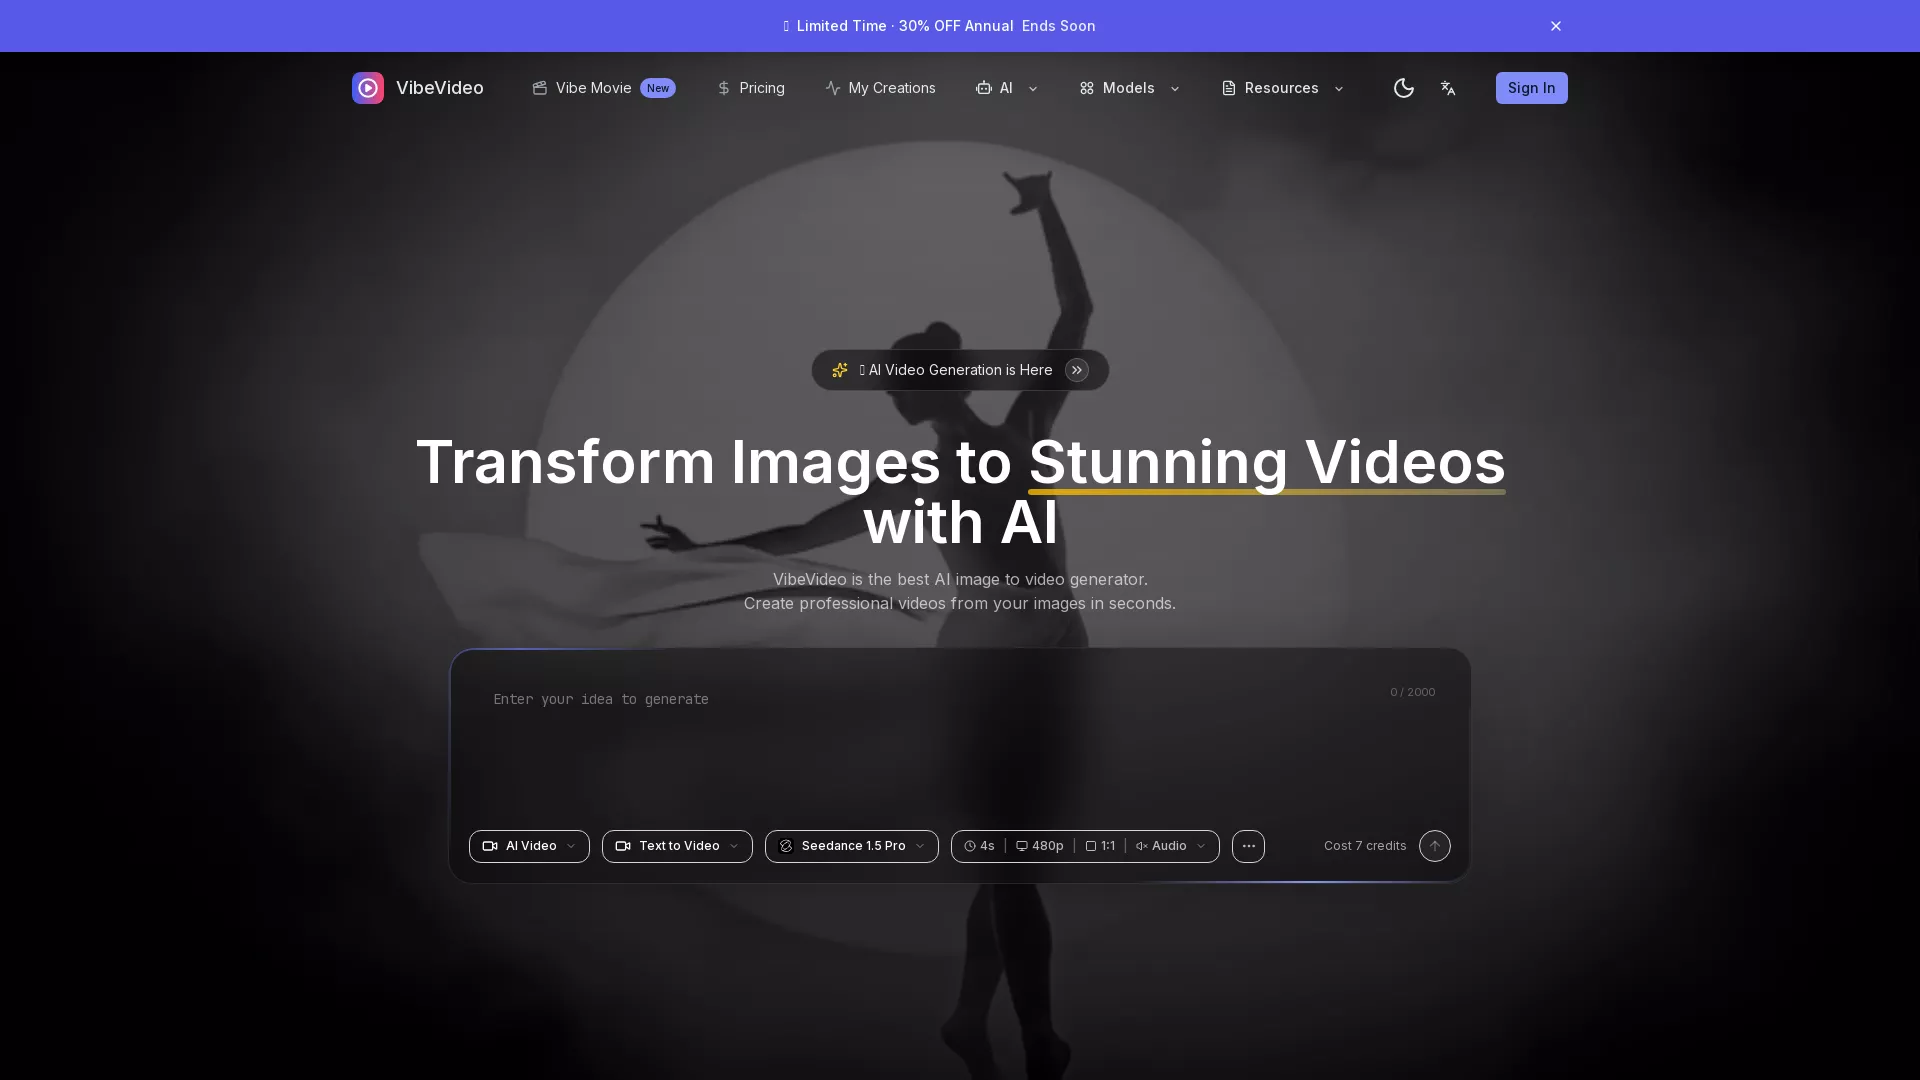Change the 1:1 aspect ratio option
This screenshot has width=1920, height=1080.
pyautogui.click(x=1100, y=846)
